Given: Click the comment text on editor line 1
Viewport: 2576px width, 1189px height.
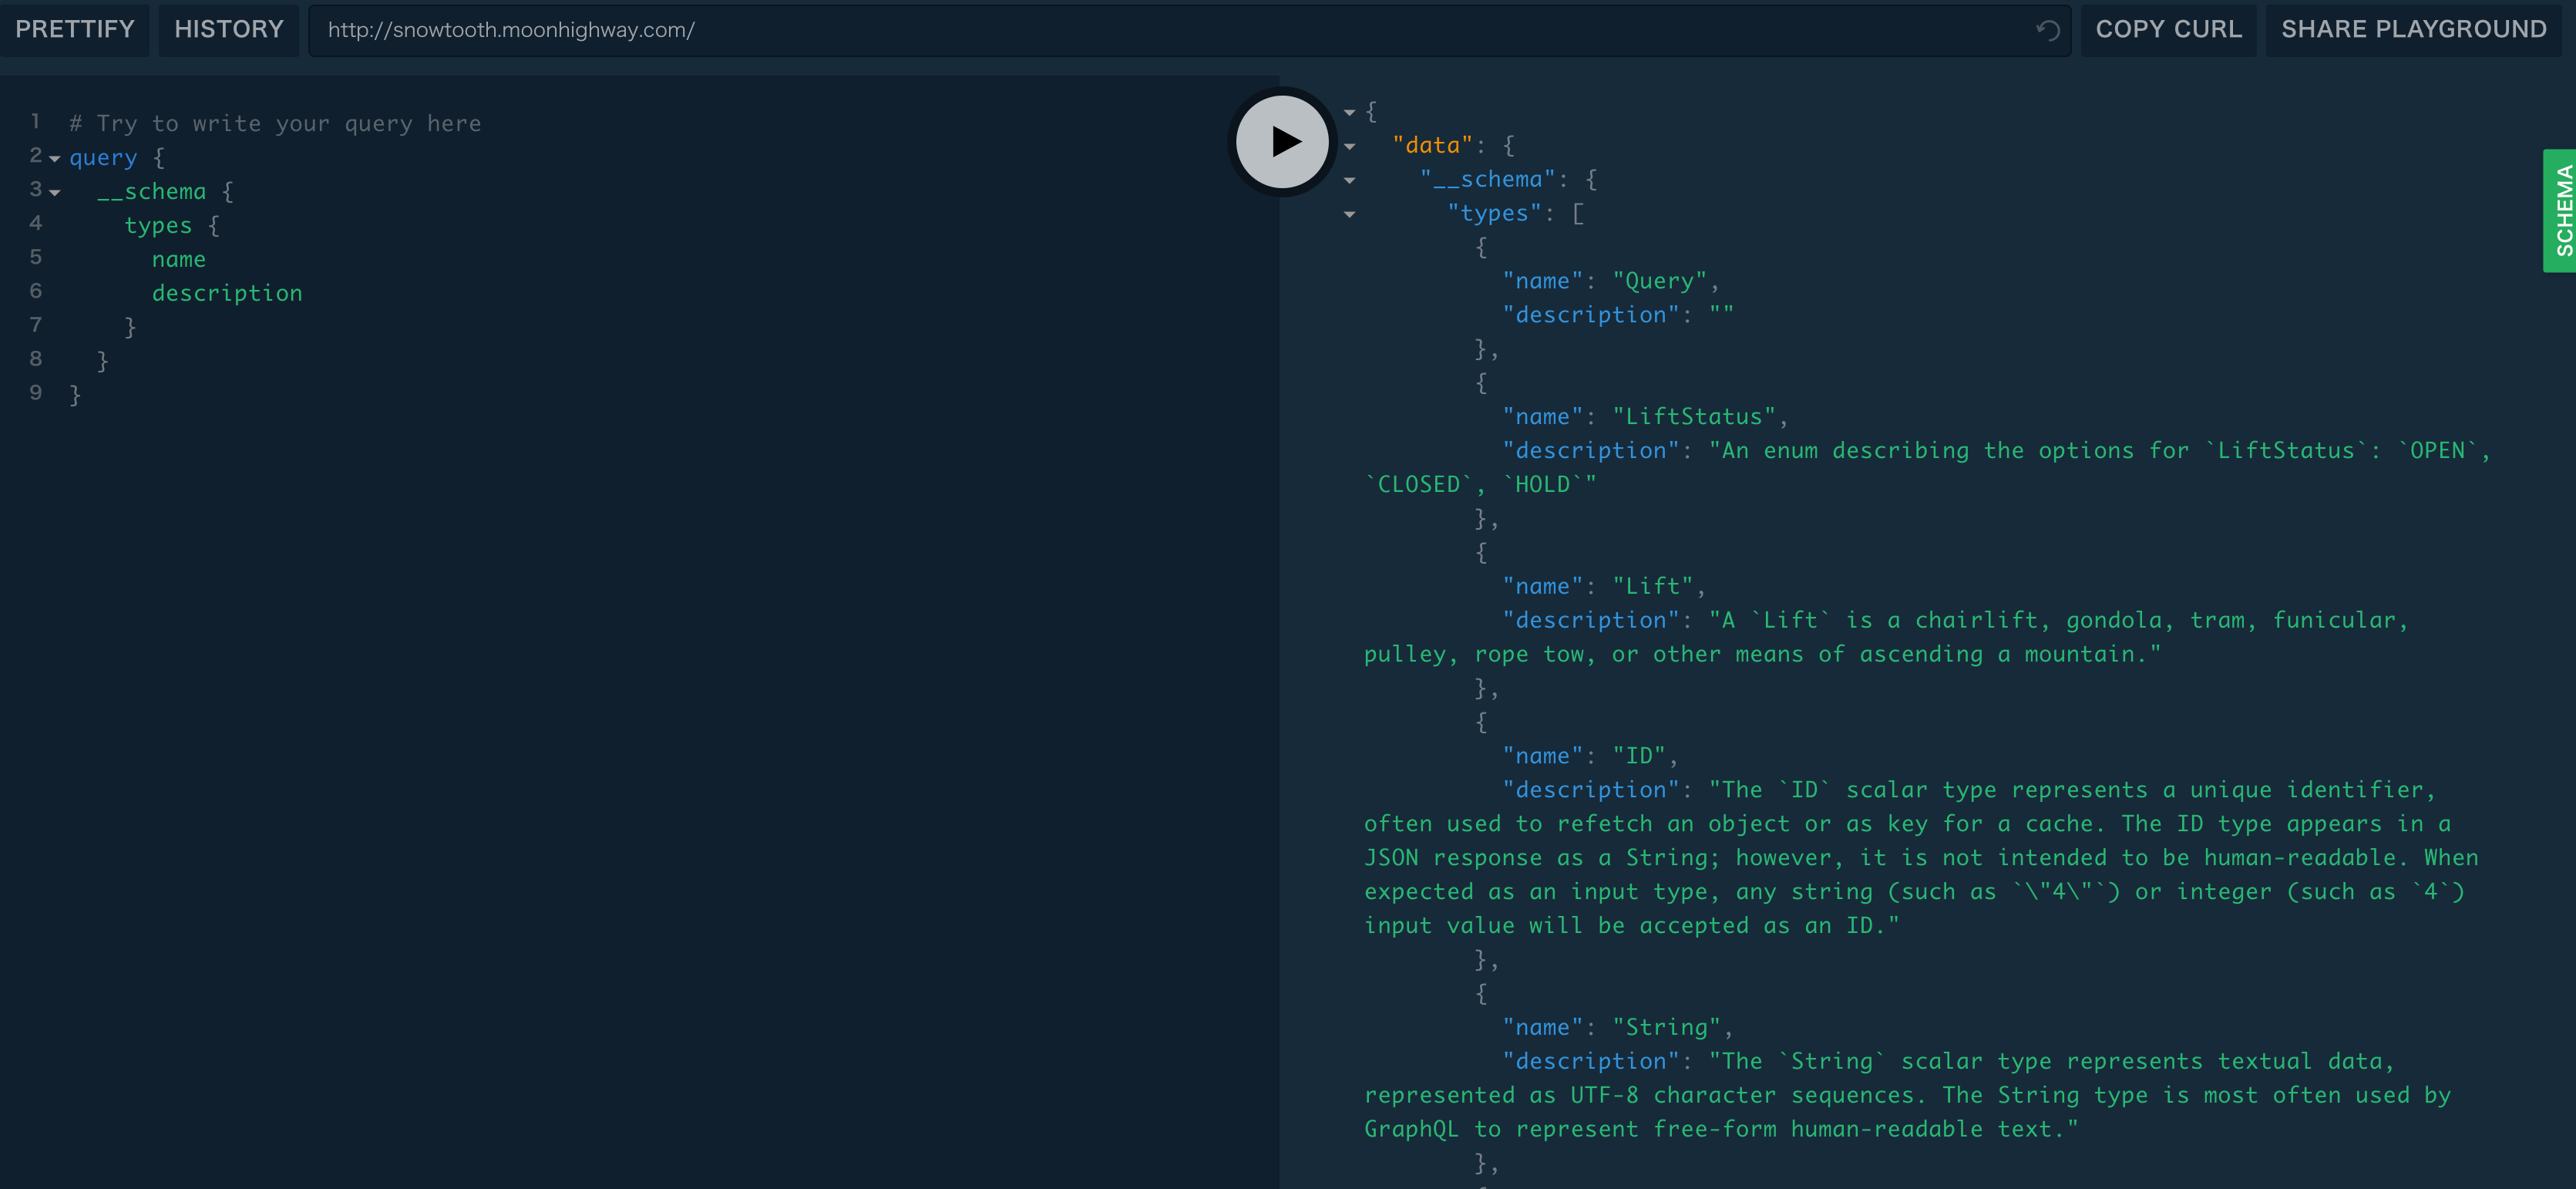Looking at the screenshot, I should [275, 123].
